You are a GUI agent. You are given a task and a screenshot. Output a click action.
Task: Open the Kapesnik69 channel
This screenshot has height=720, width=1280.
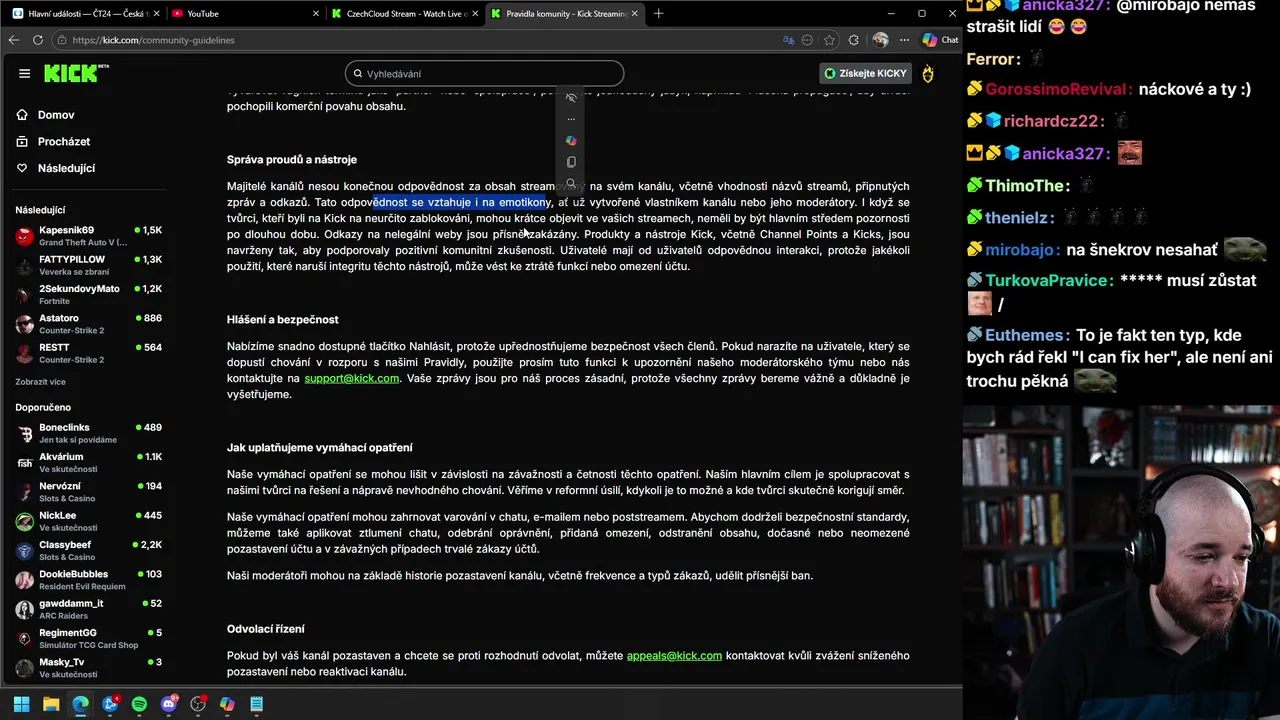[x=88, y=236]
